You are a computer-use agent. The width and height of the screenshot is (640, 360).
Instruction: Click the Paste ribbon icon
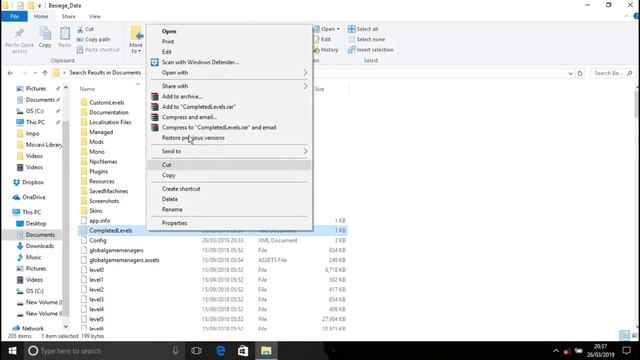point(64,38)
